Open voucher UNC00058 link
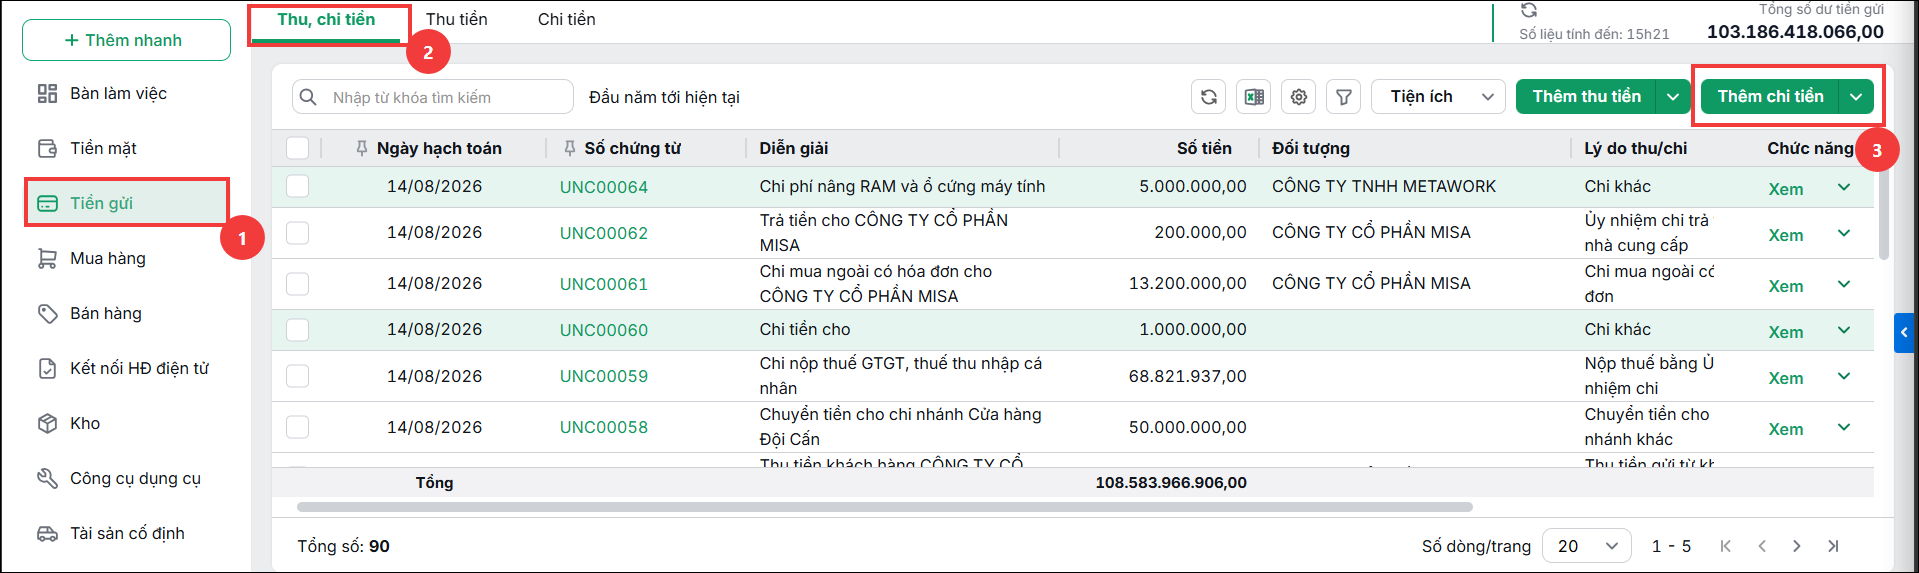Image resolution: width=1919 pixels, height=573 pixels. pyautogui.click(x=604, y=427)
